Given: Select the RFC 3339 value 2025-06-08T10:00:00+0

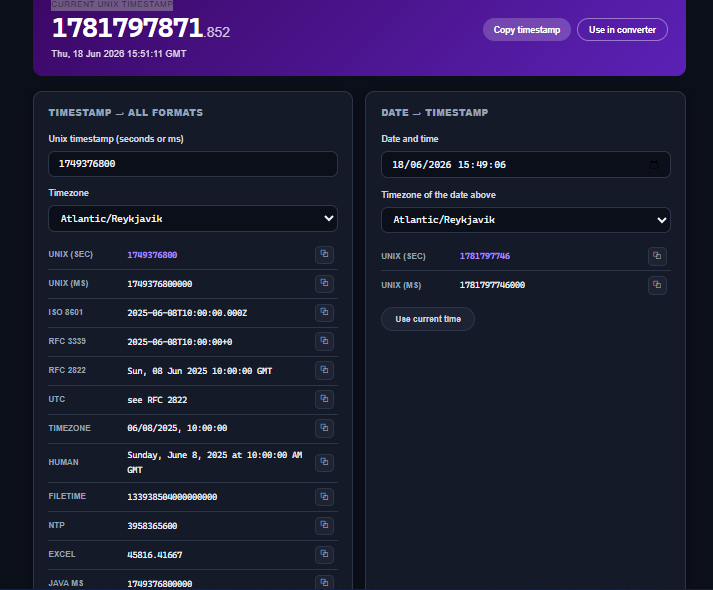Looking at the screenshot, I should (x=180, y=342).
